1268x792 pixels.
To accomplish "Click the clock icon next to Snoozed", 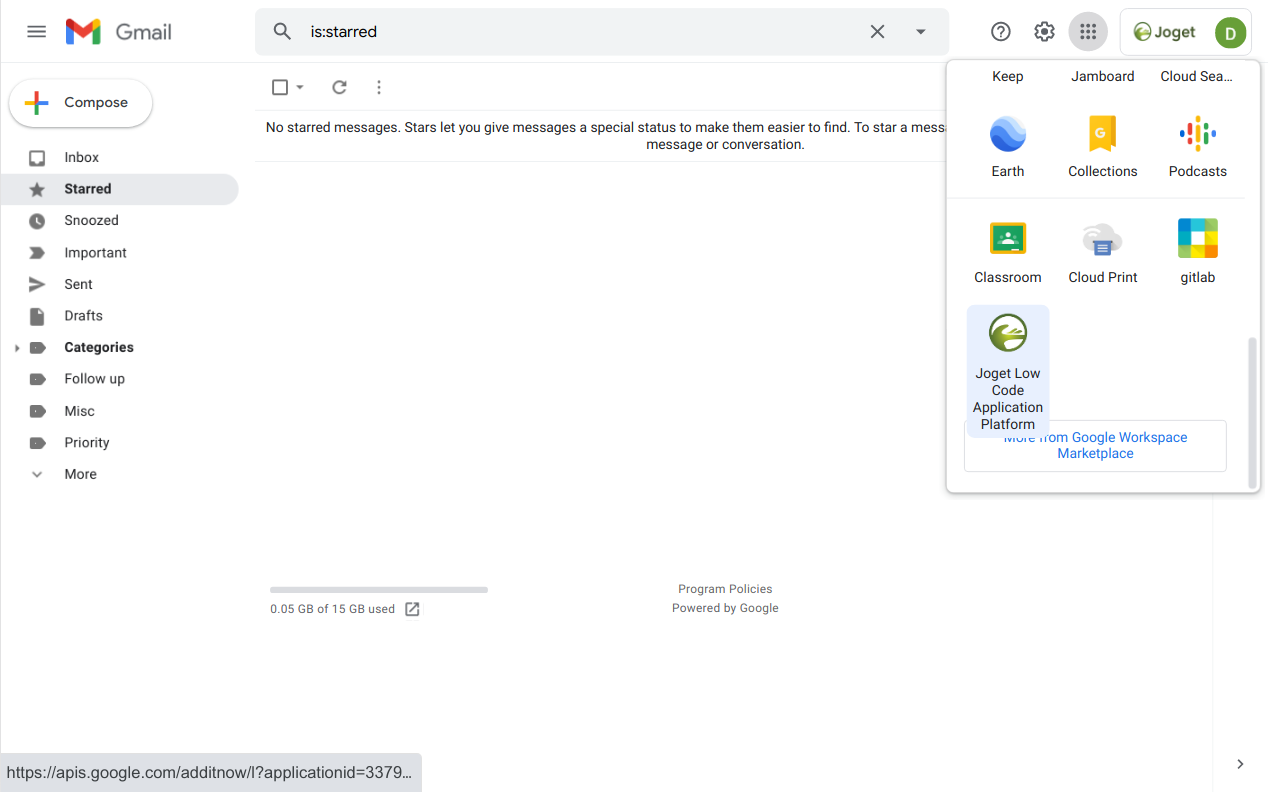I will 37,221.
